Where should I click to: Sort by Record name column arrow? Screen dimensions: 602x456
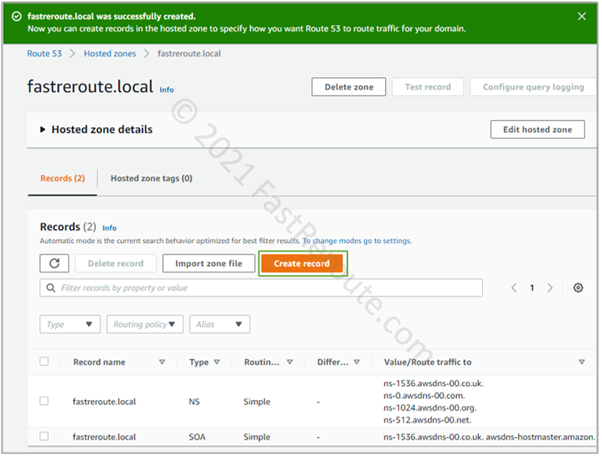(x=162, y=362)
